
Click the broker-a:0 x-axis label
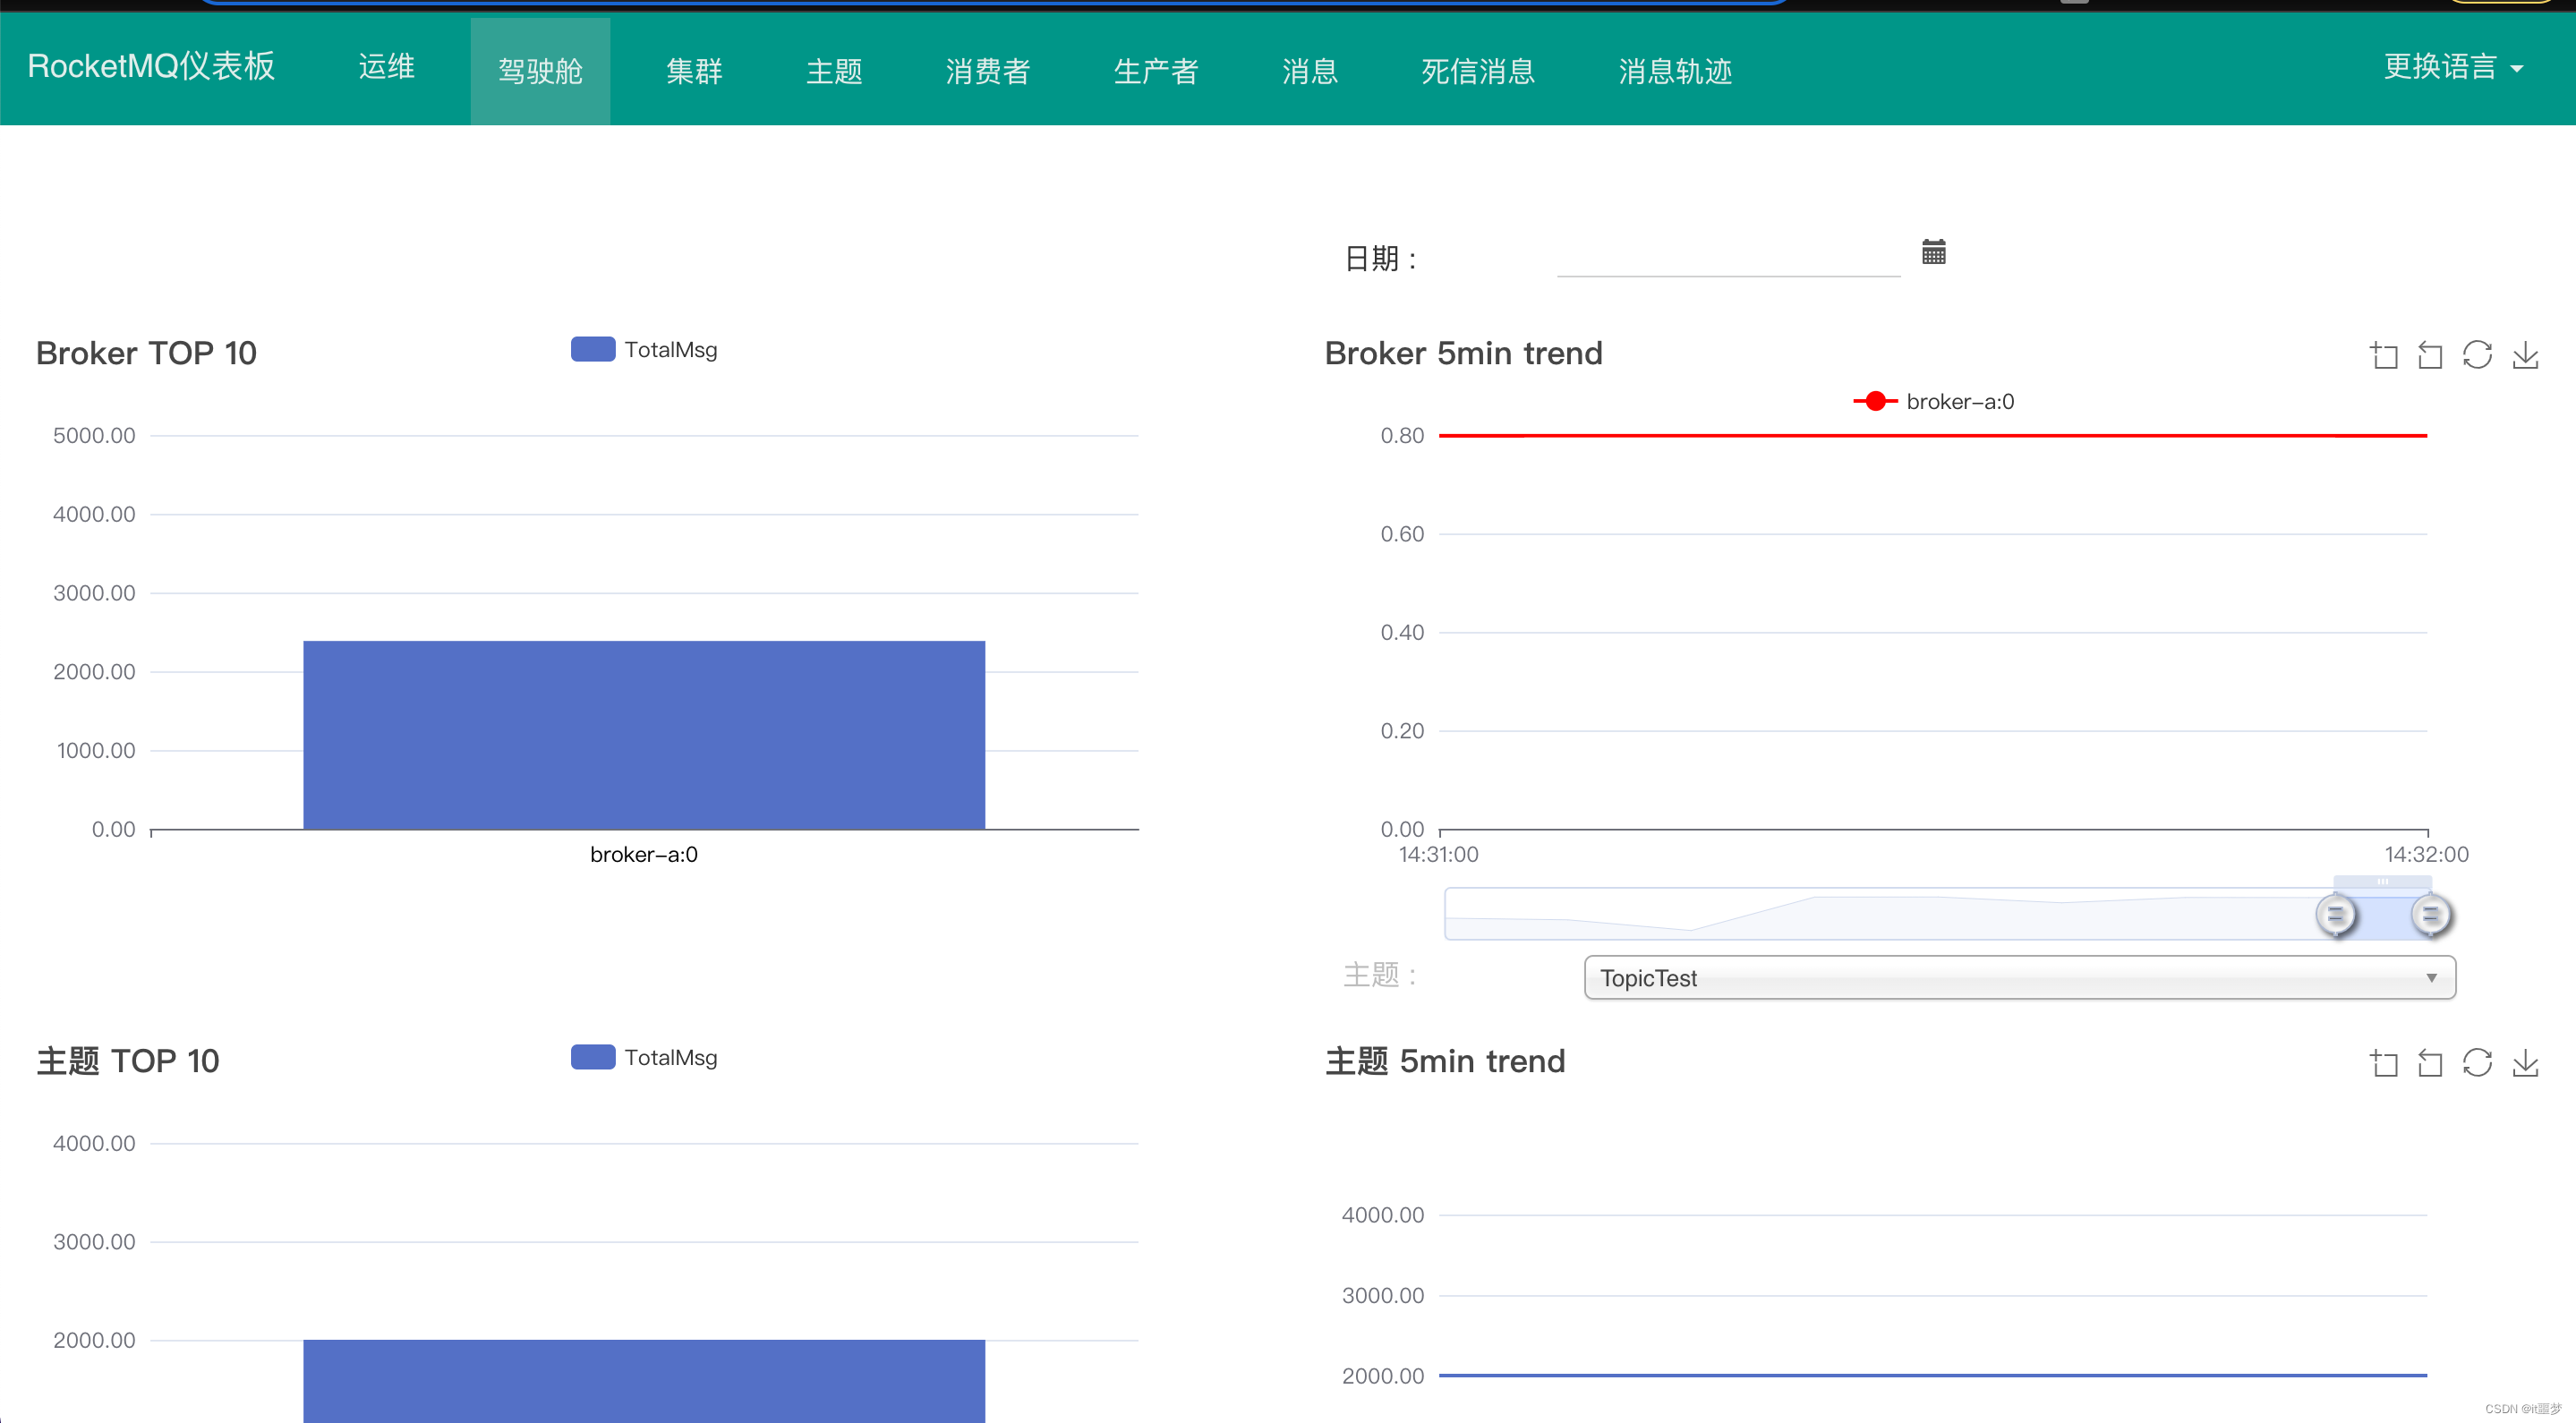[644, 855]
